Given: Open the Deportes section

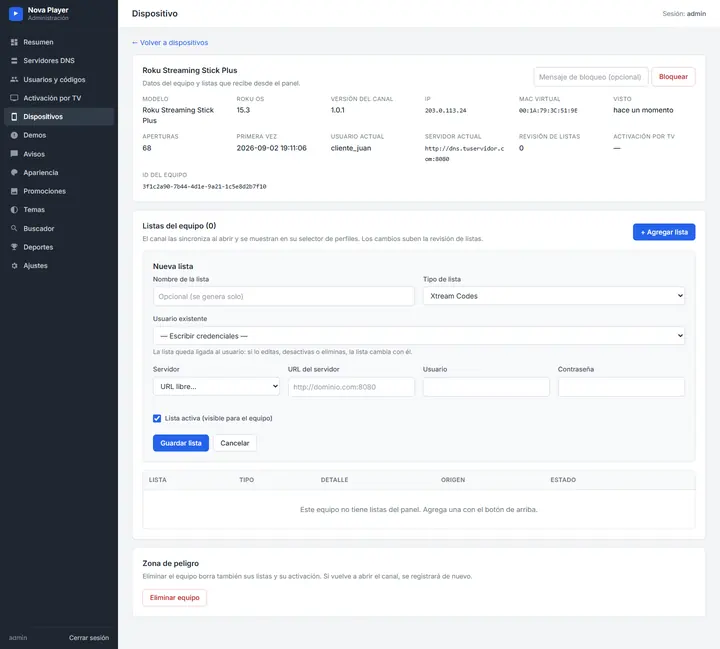Looking at the screenshot, I should (59, 247).
